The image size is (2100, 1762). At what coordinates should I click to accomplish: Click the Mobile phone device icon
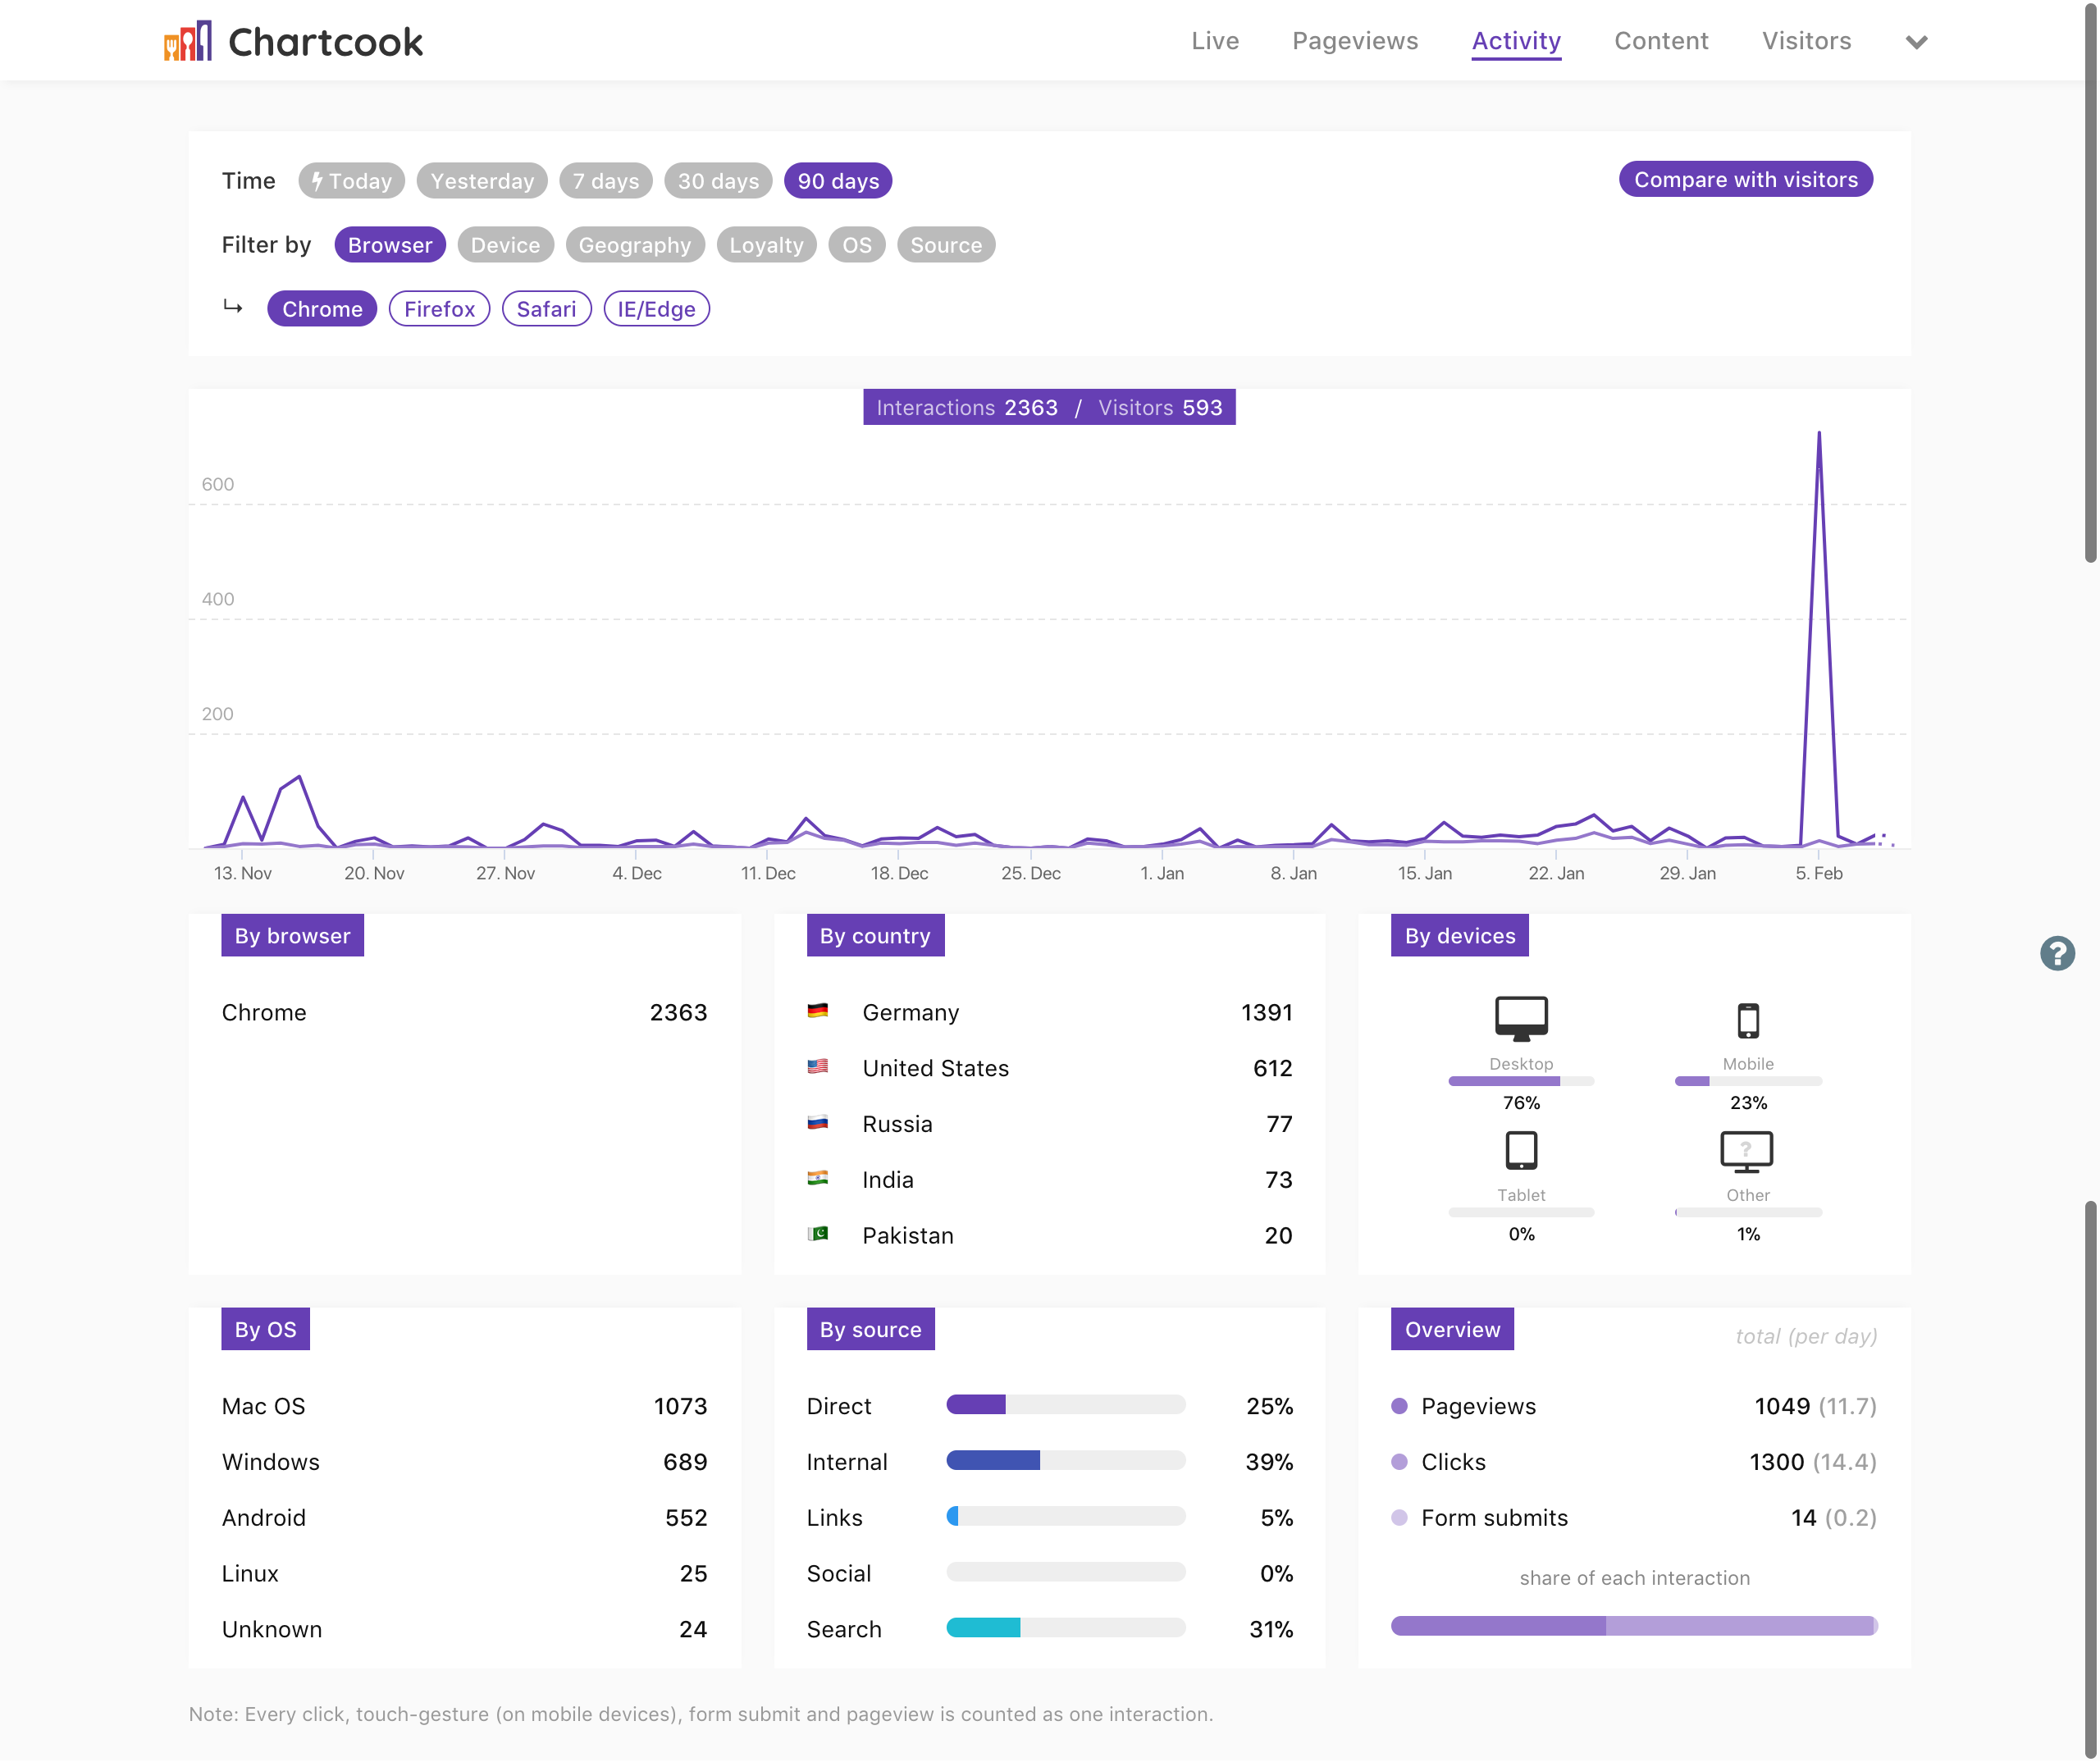(x=1747, y=1021)
